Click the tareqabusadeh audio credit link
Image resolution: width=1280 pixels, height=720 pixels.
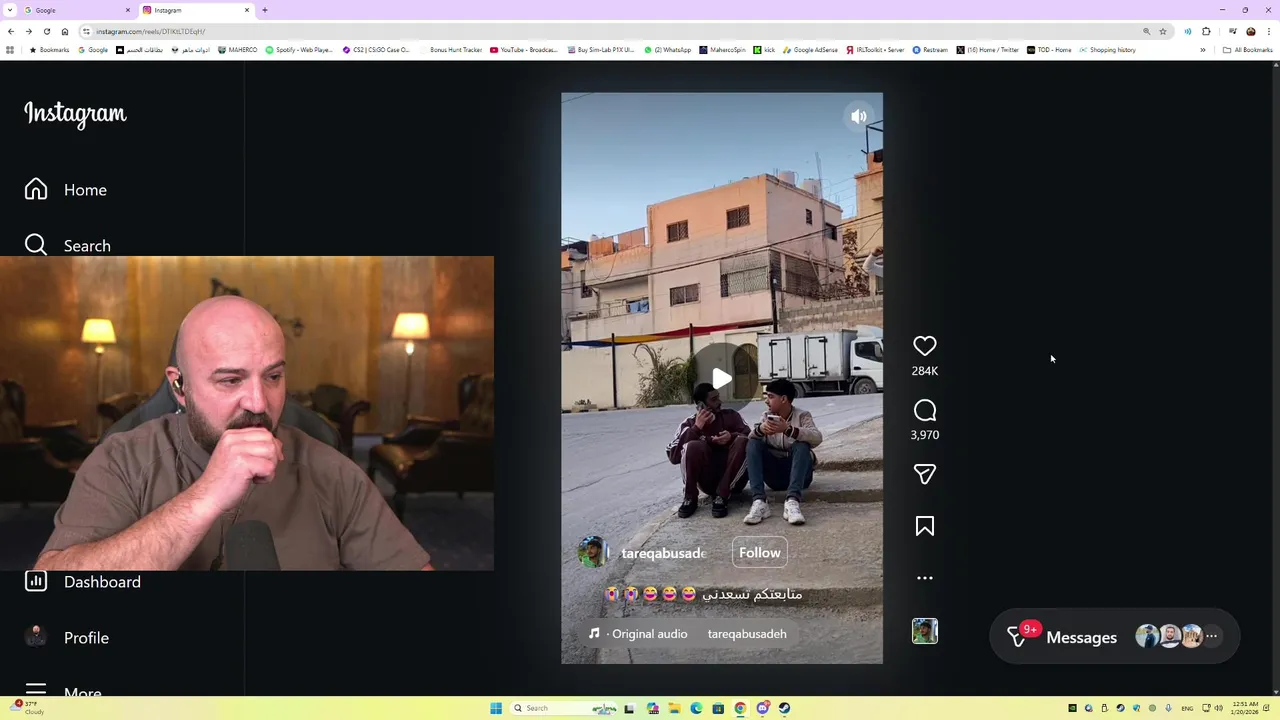[747, 634]
